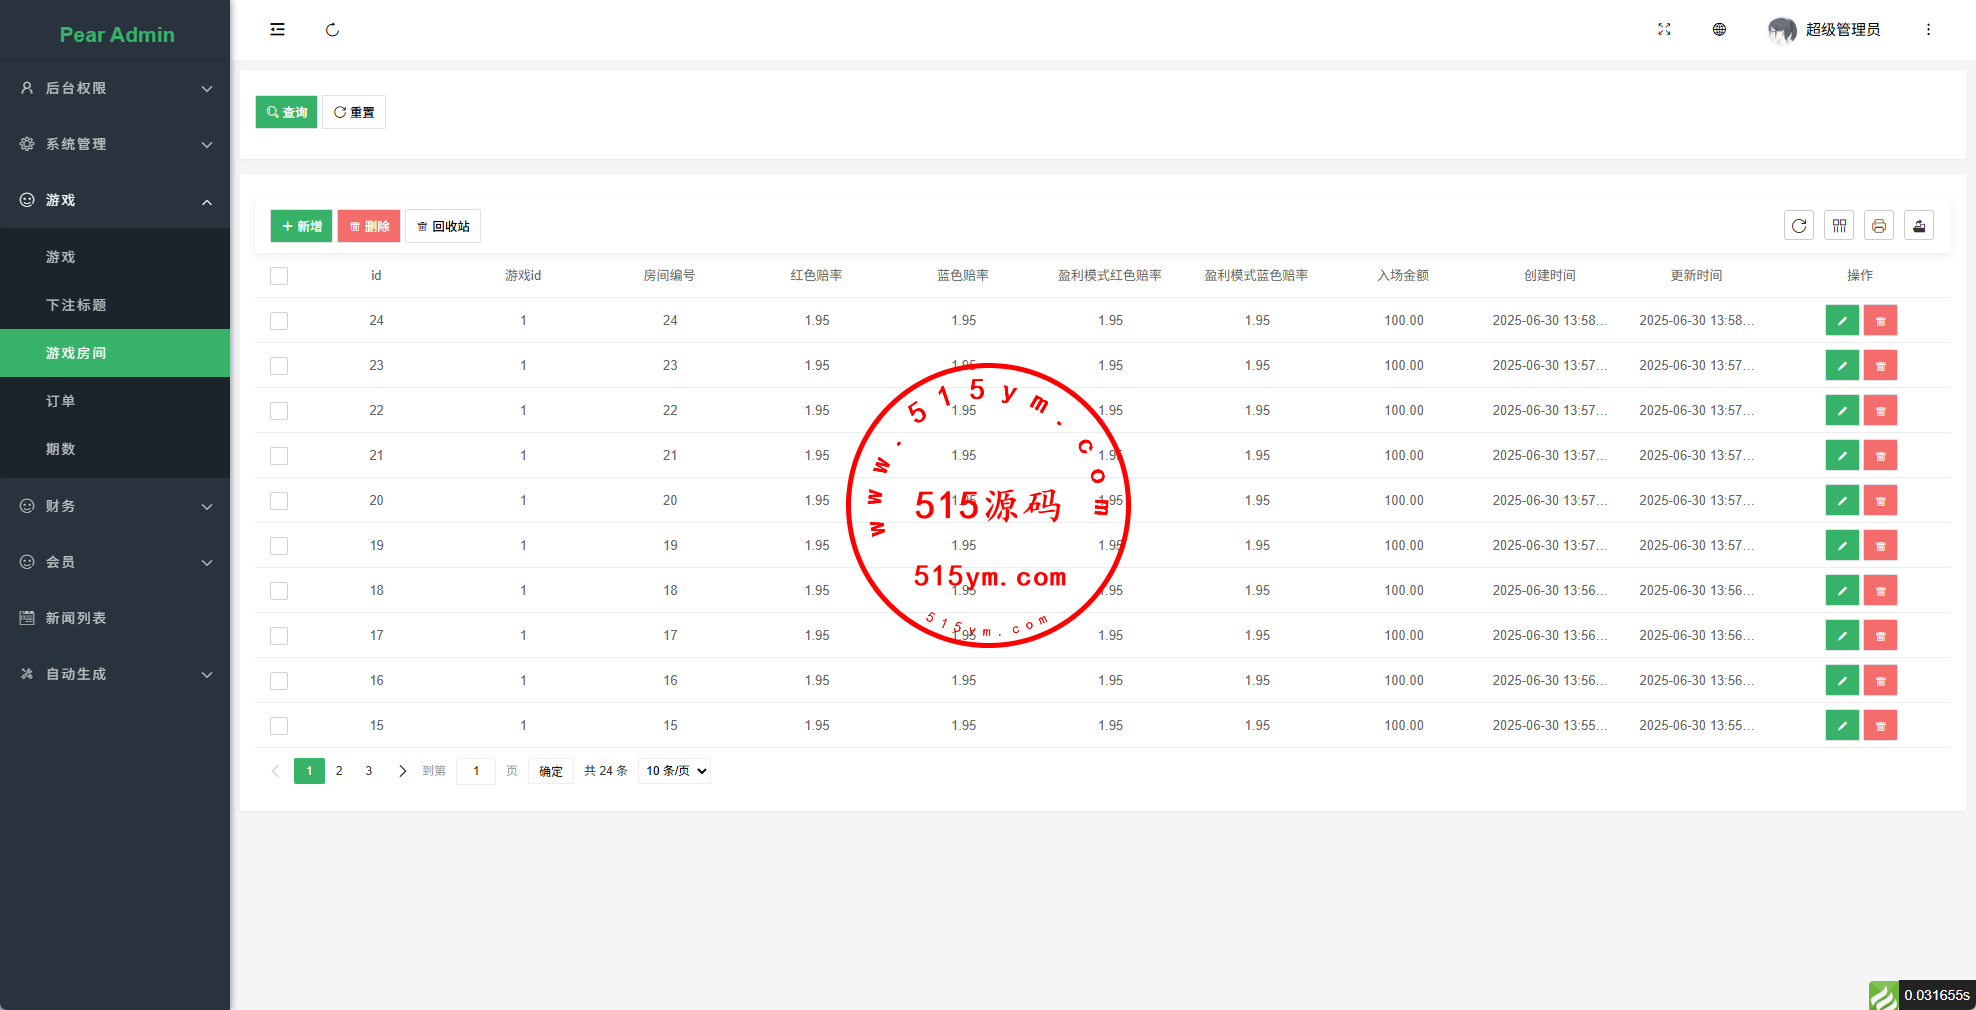Collapse the sidebar with the menu toggle icon
The width and height of the screenshot is (1976, 1010).
277,30
